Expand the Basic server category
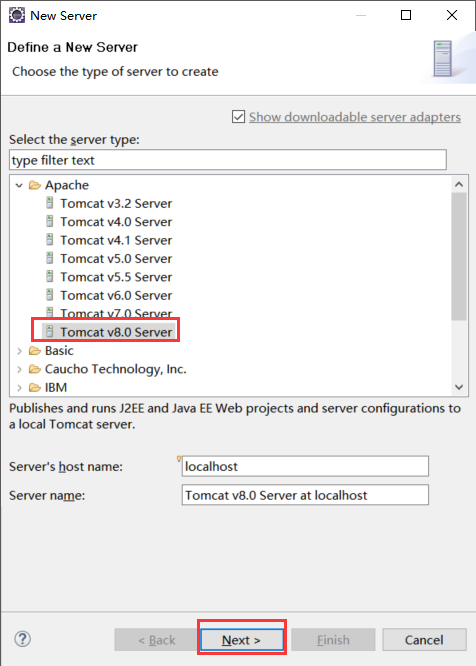This screenshot has height=666, width=476. 19,351
